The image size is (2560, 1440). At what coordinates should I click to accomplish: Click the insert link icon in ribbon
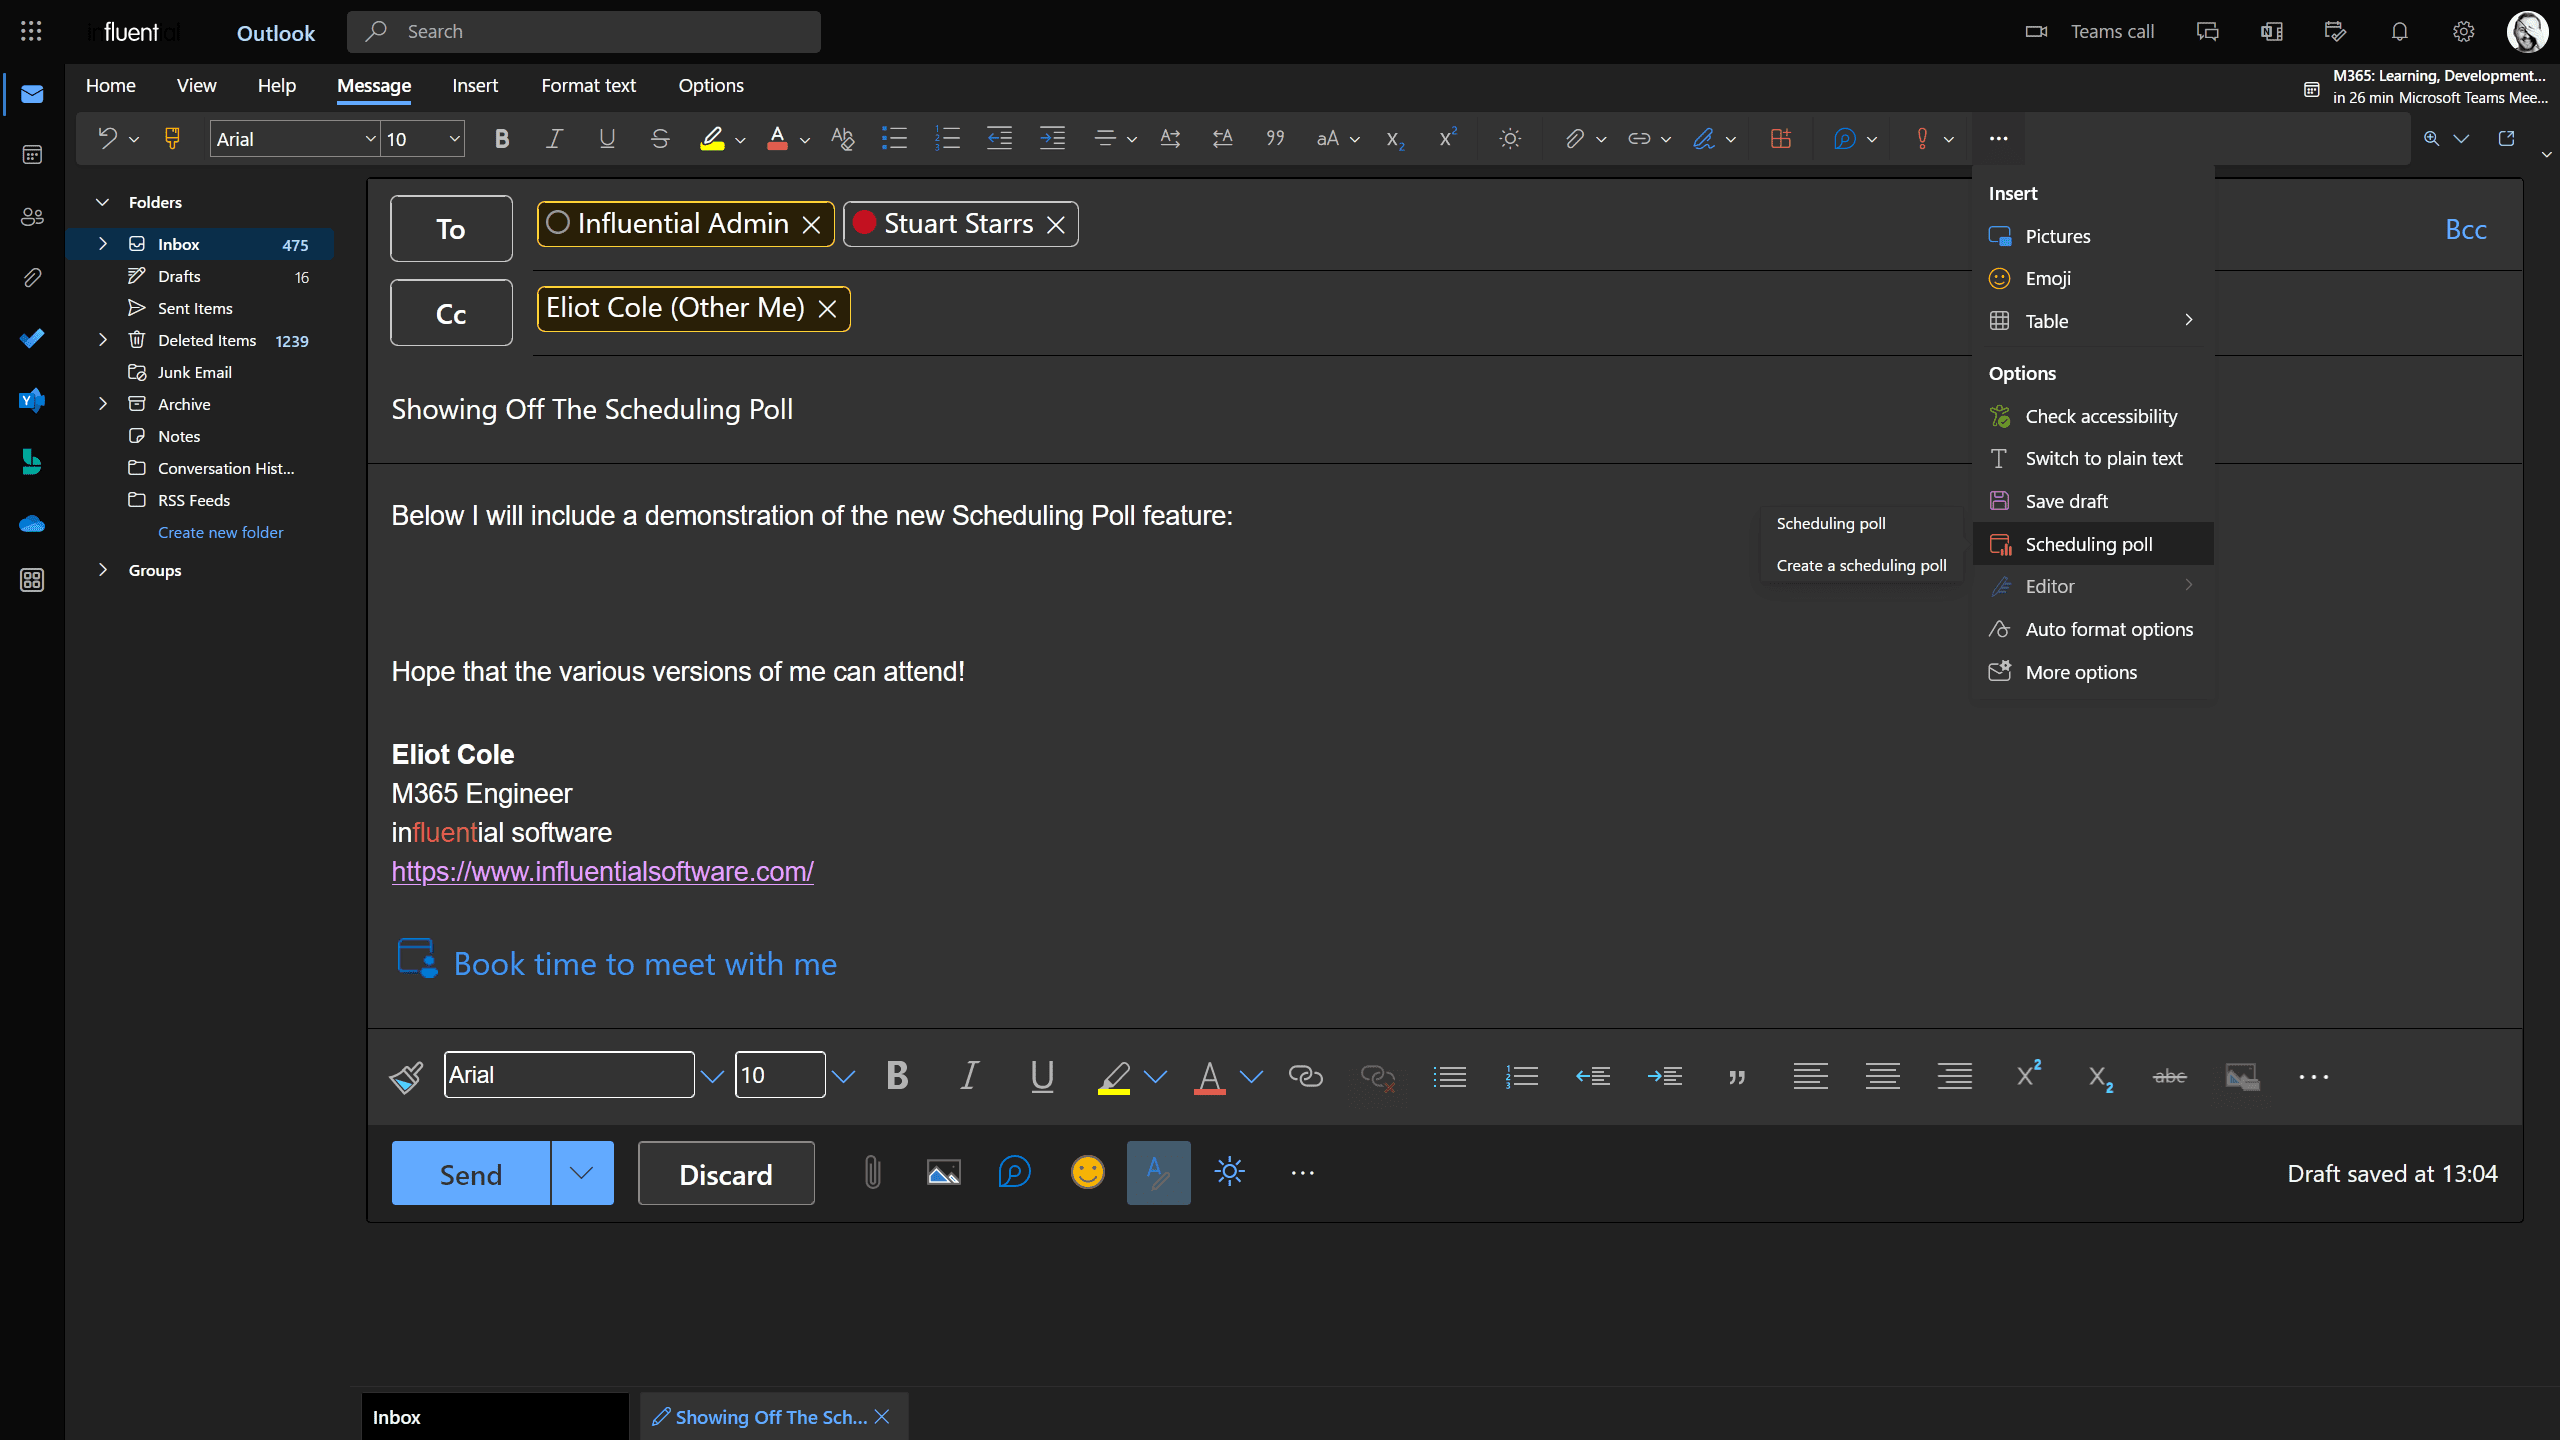point(1639,138)
